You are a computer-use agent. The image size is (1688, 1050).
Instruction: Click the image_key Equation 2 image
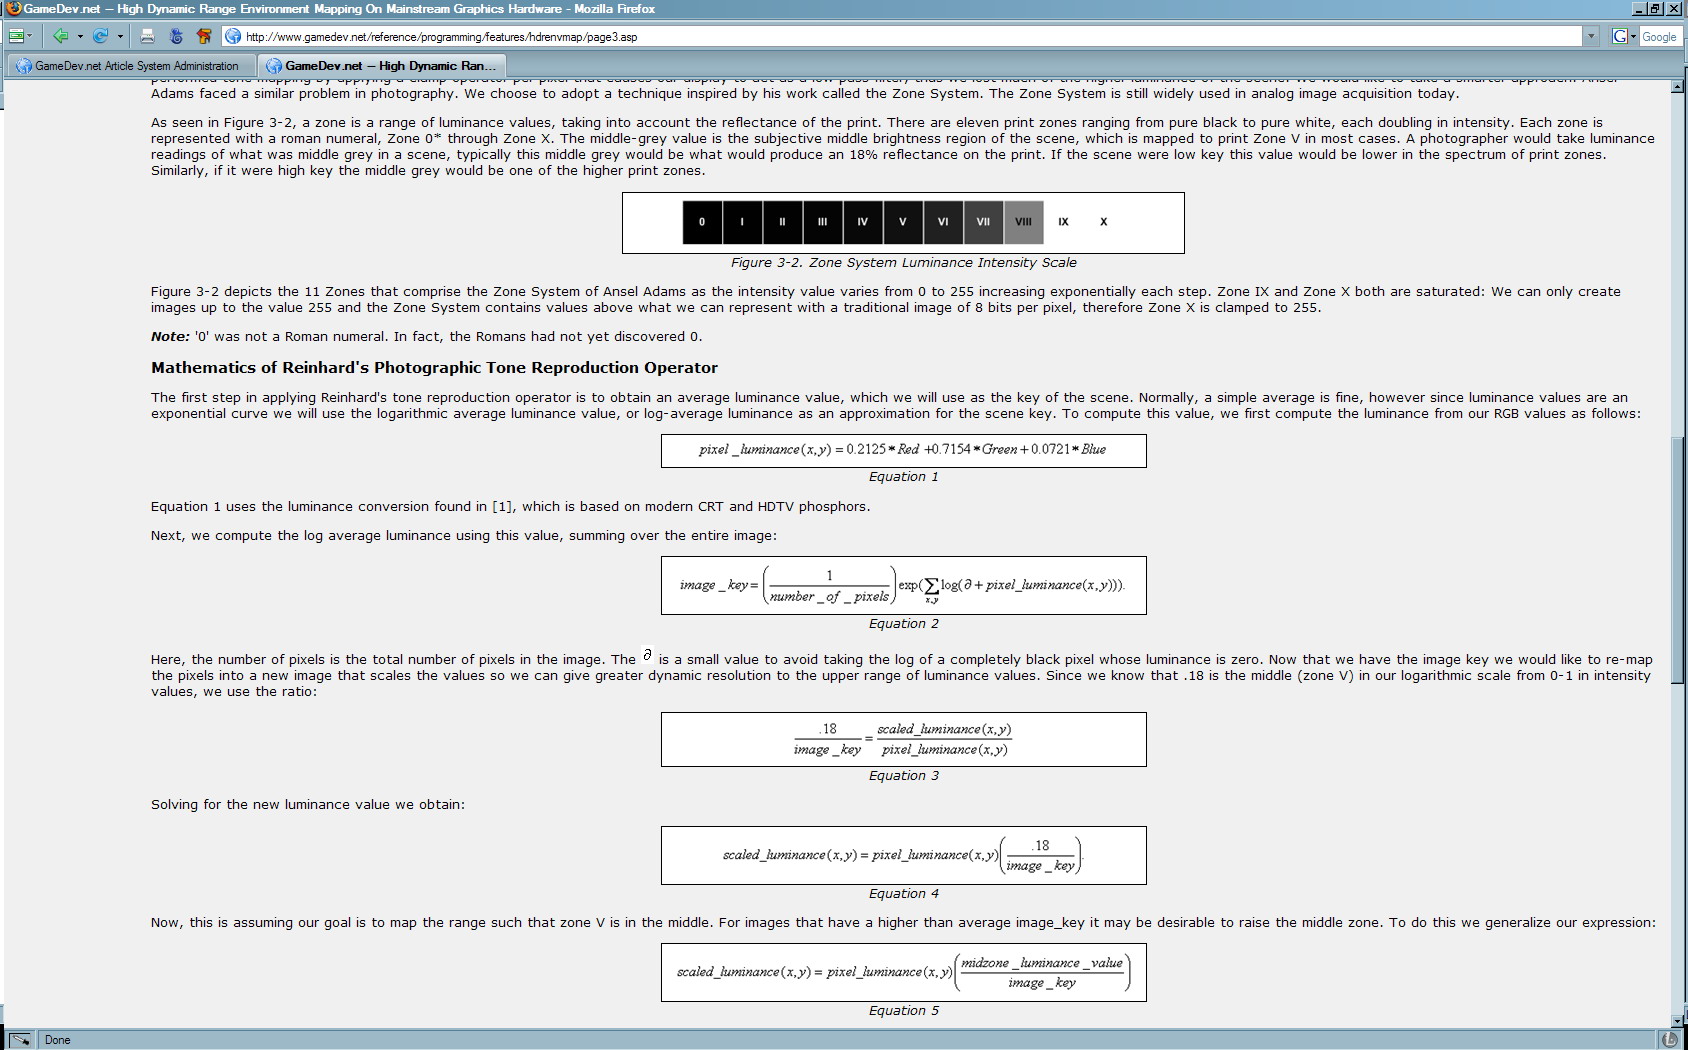click(x=904, y=585)
